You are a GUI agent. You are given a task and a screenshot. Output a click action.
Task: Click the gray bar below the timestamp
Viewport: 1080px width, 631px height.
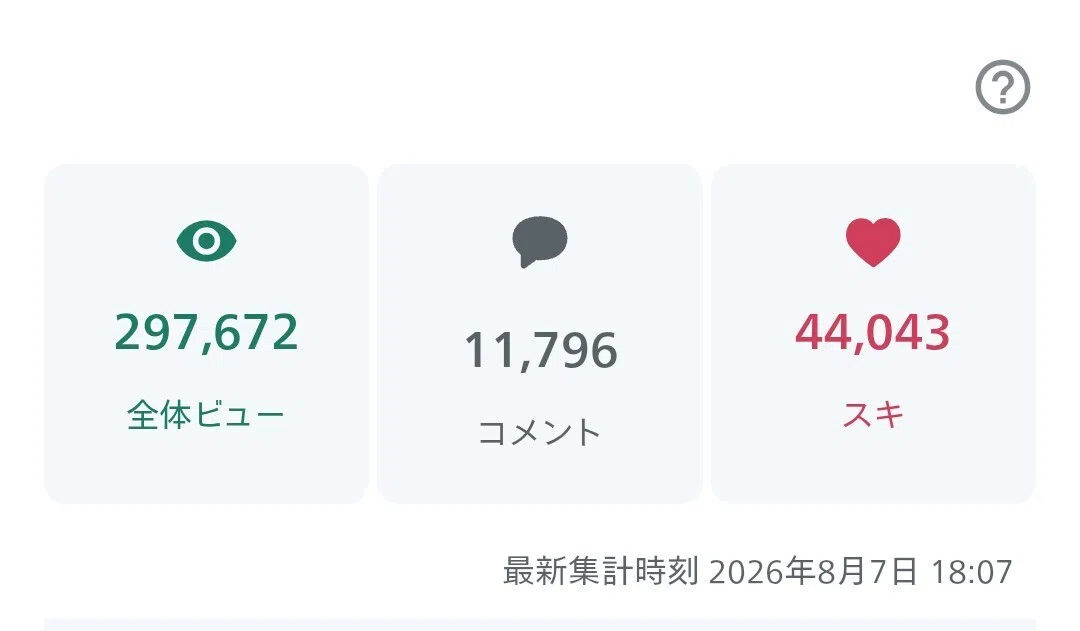tap(540, 625)
